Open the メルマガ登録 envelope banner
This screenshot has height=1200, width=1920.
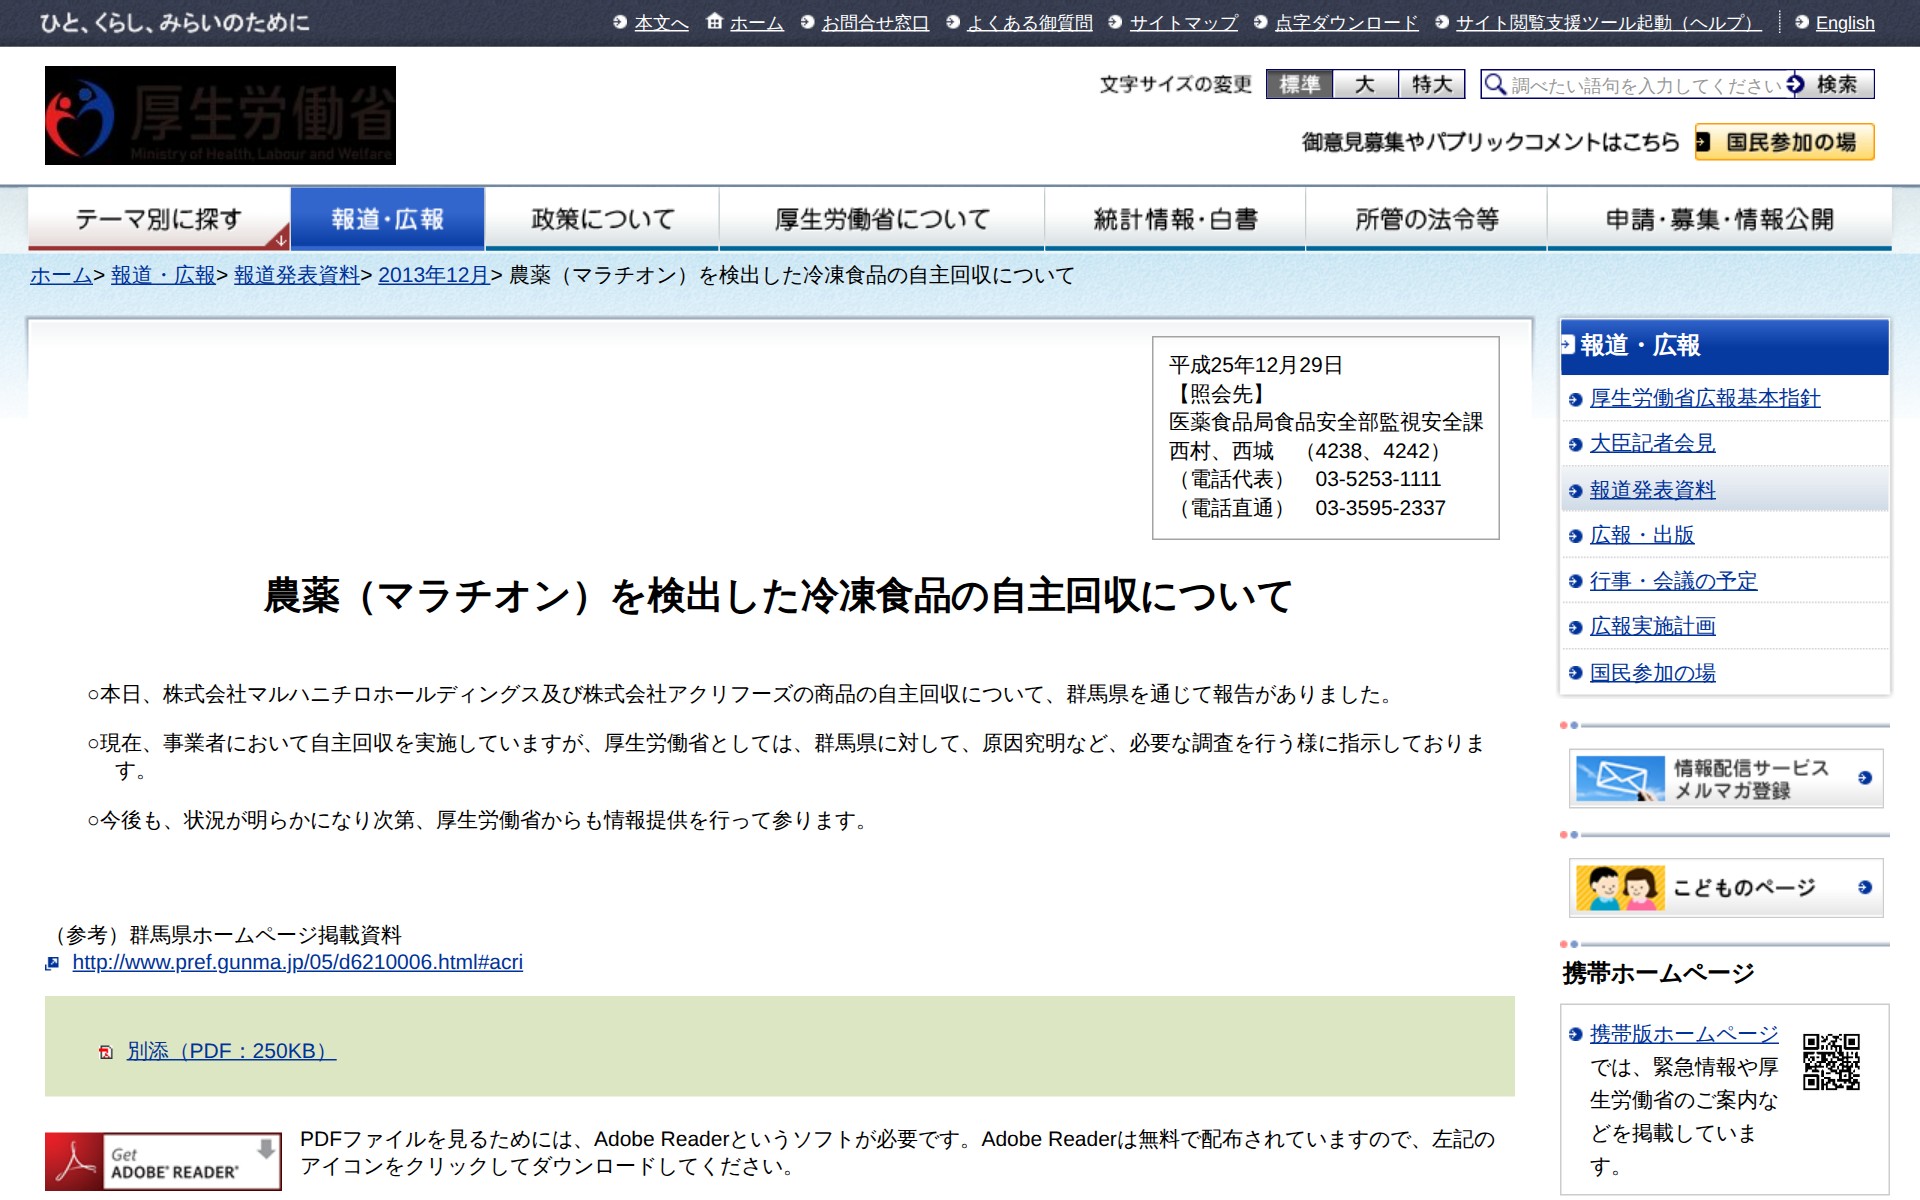(x=1725, y=778)
